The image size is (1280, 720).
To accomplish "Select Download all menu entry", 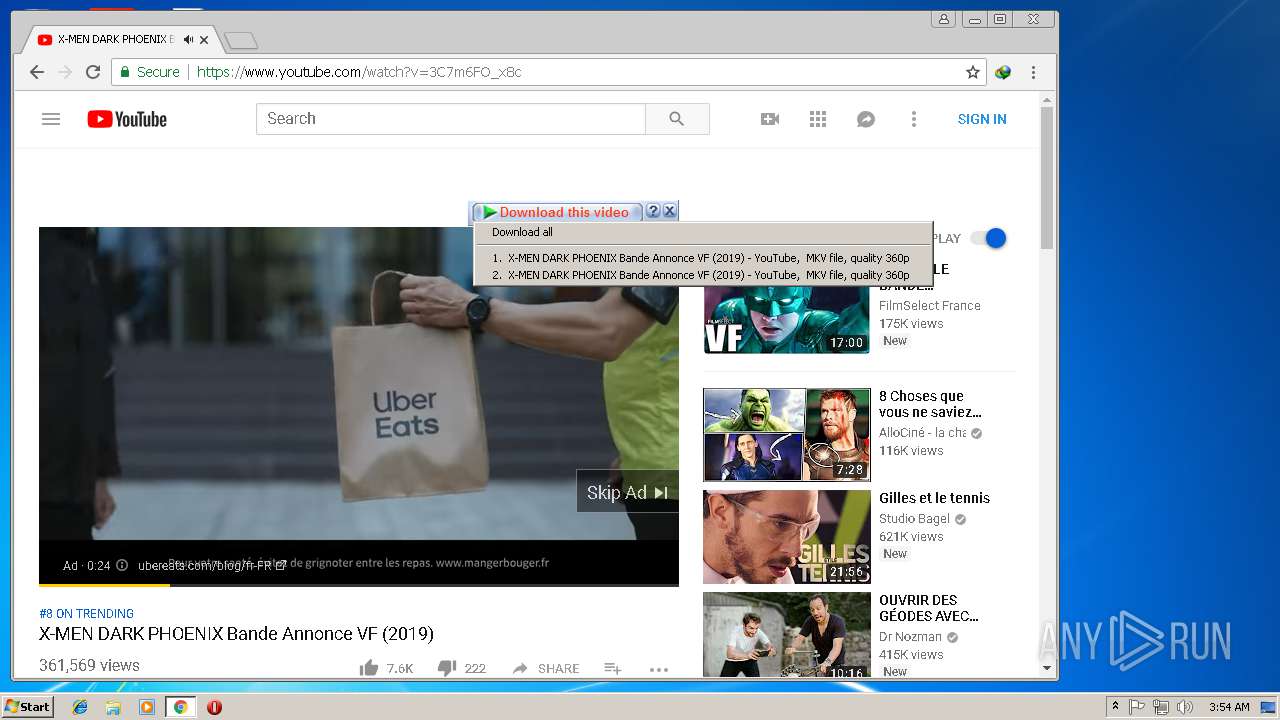I will [703, 232].
